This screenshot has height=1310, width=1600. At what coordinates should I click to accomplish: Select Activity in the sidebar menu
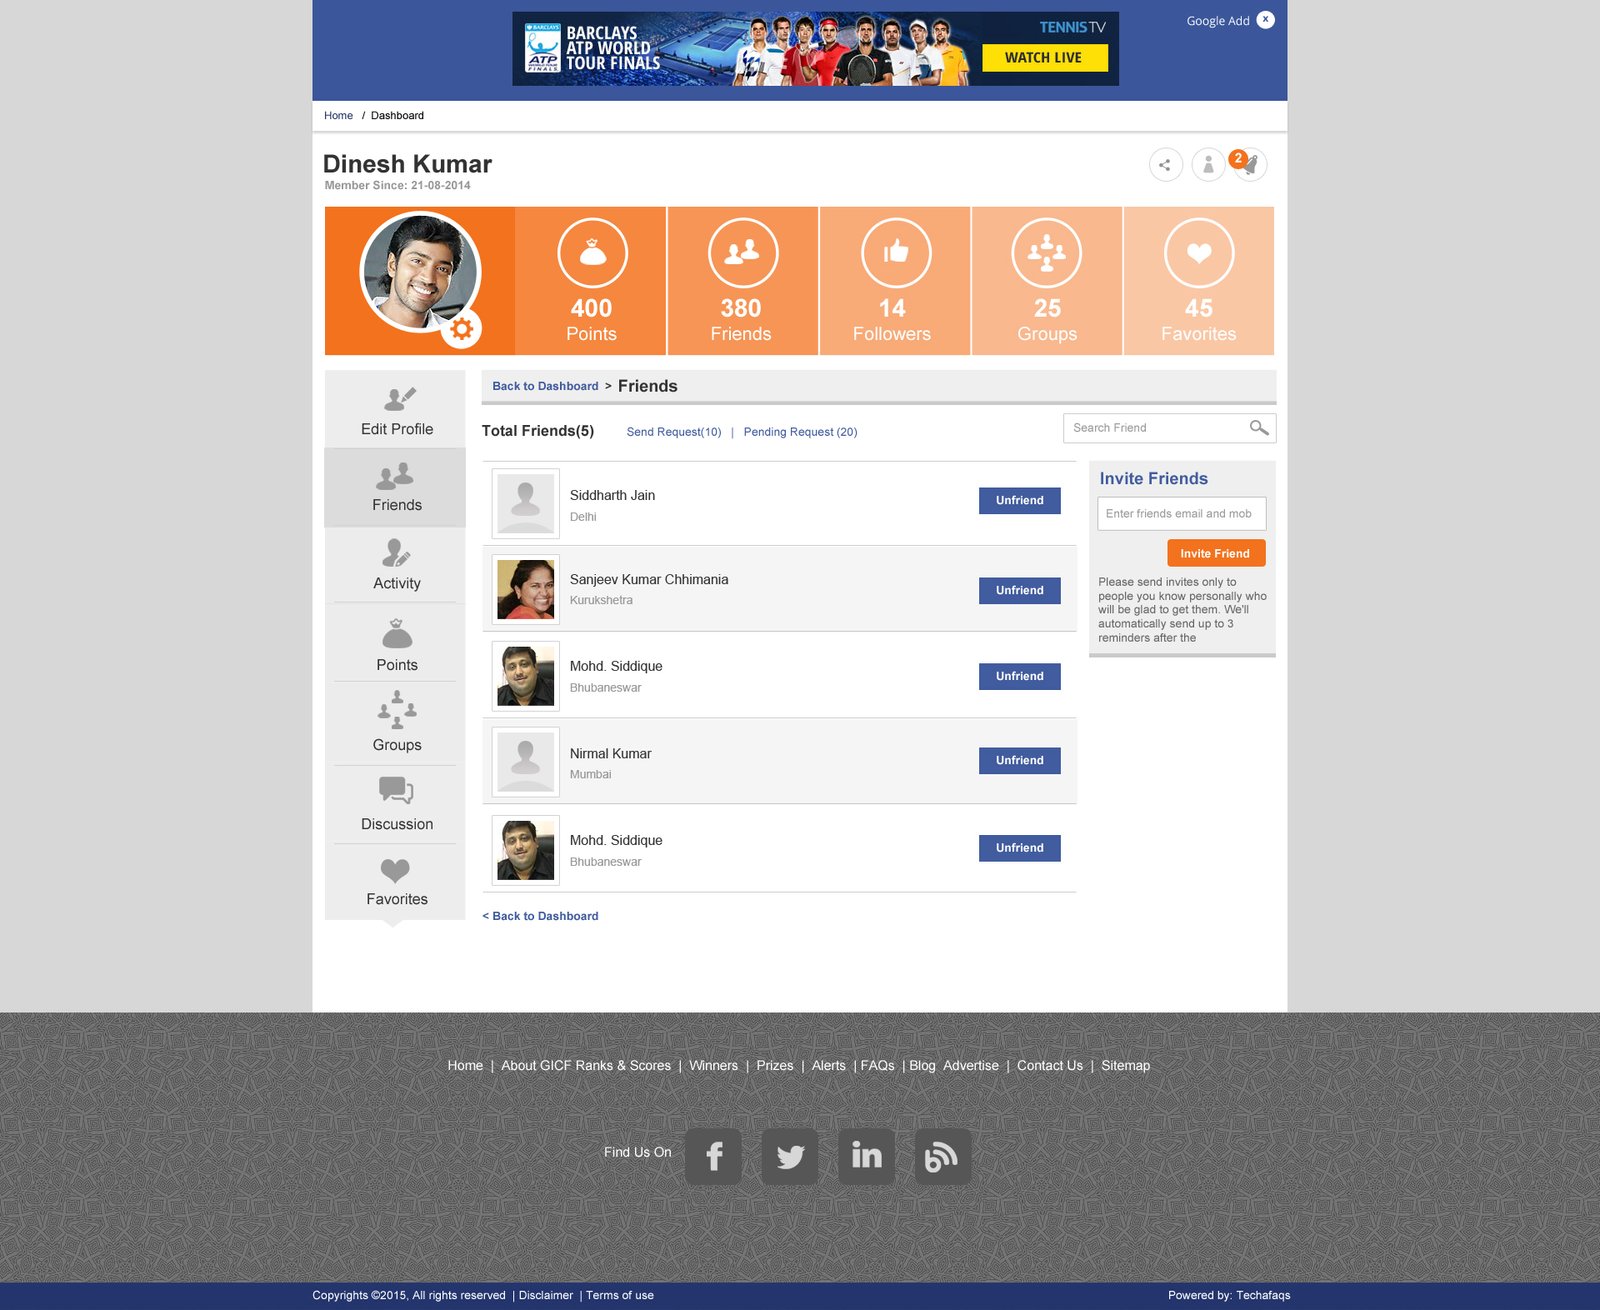396,565
